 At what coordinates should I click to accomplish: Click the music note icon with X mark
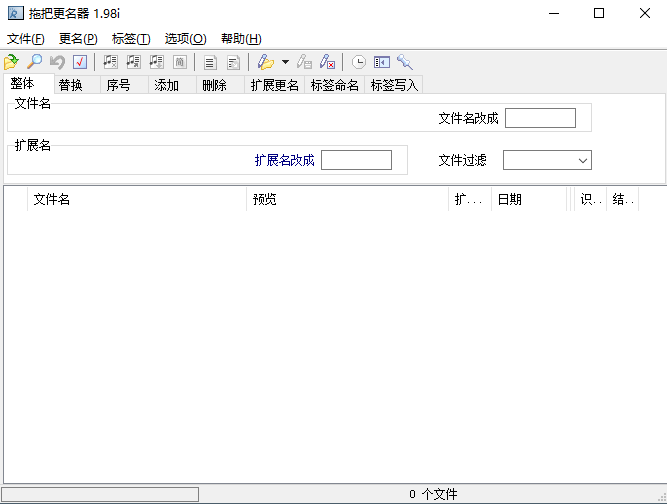[x=111, y=62]
